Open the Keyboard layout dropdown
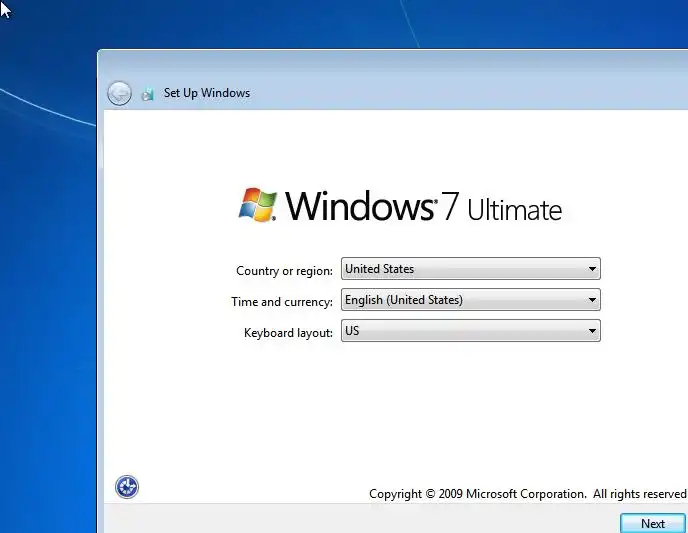 pos(471,331)
